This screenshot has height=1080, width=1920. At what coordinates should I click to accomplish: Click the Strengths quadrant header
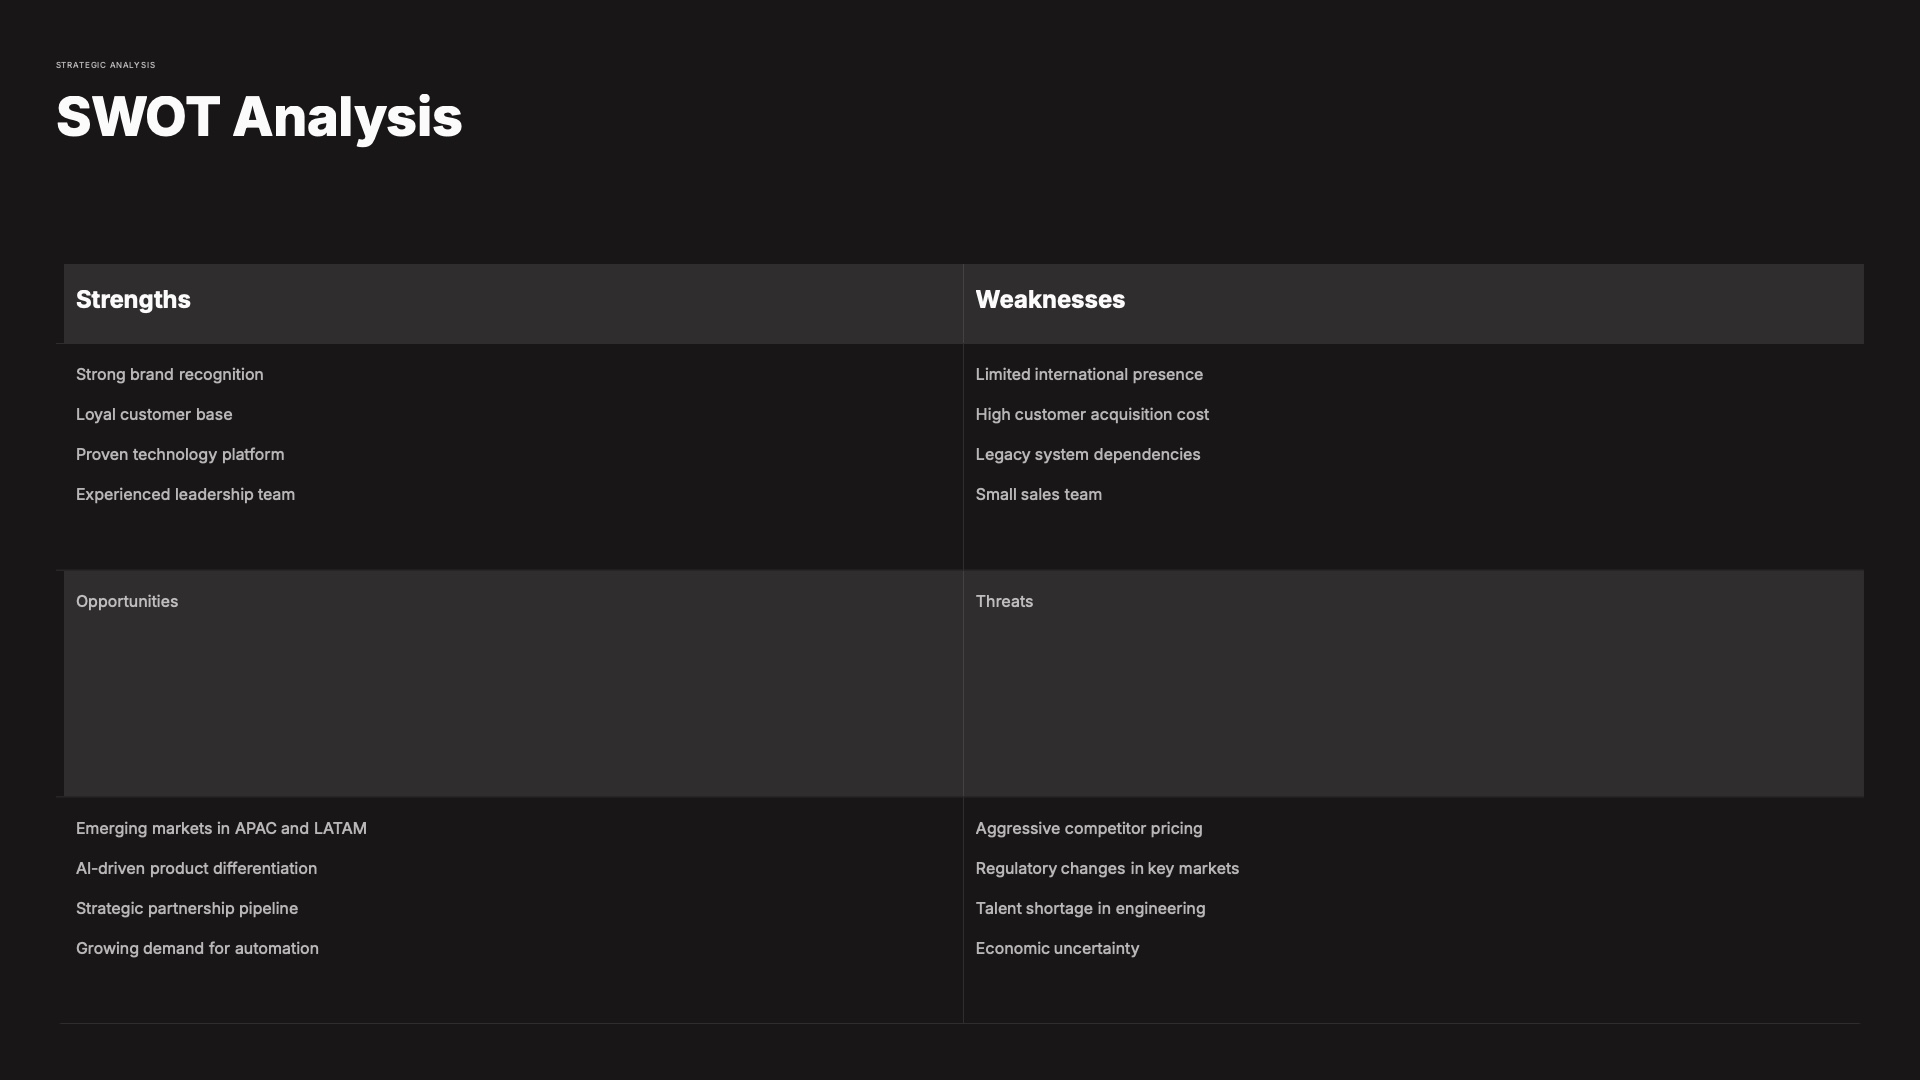coord(133,300)
